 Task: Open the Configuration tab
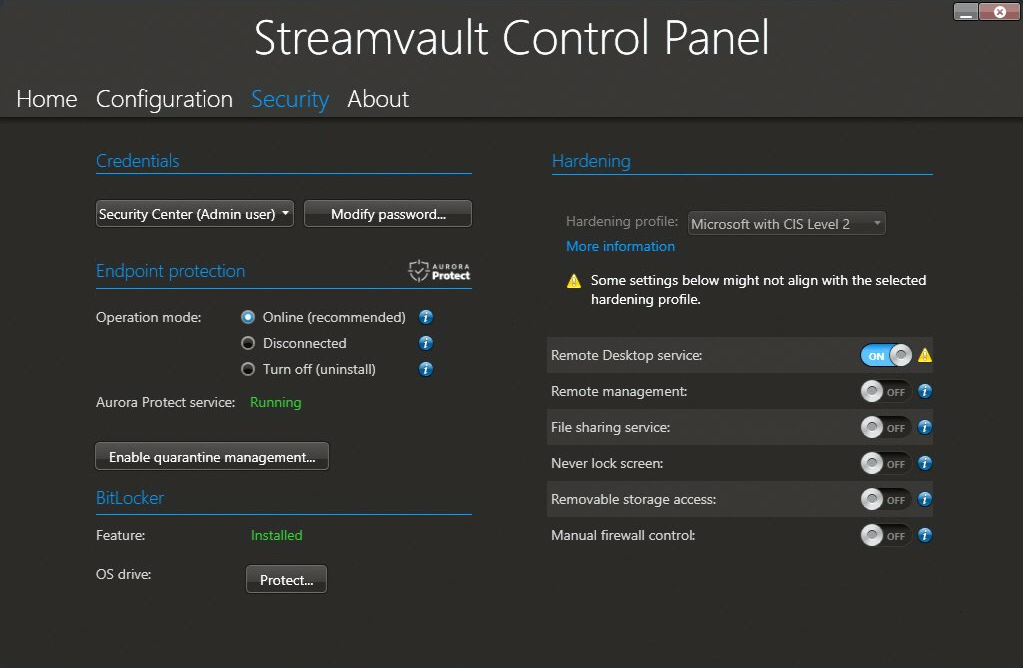(x=164, y=99)
